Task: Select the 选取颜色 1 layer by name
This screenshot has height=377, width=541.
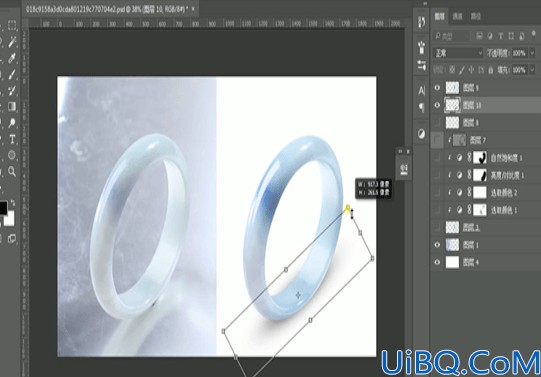Action: [504, 210]
